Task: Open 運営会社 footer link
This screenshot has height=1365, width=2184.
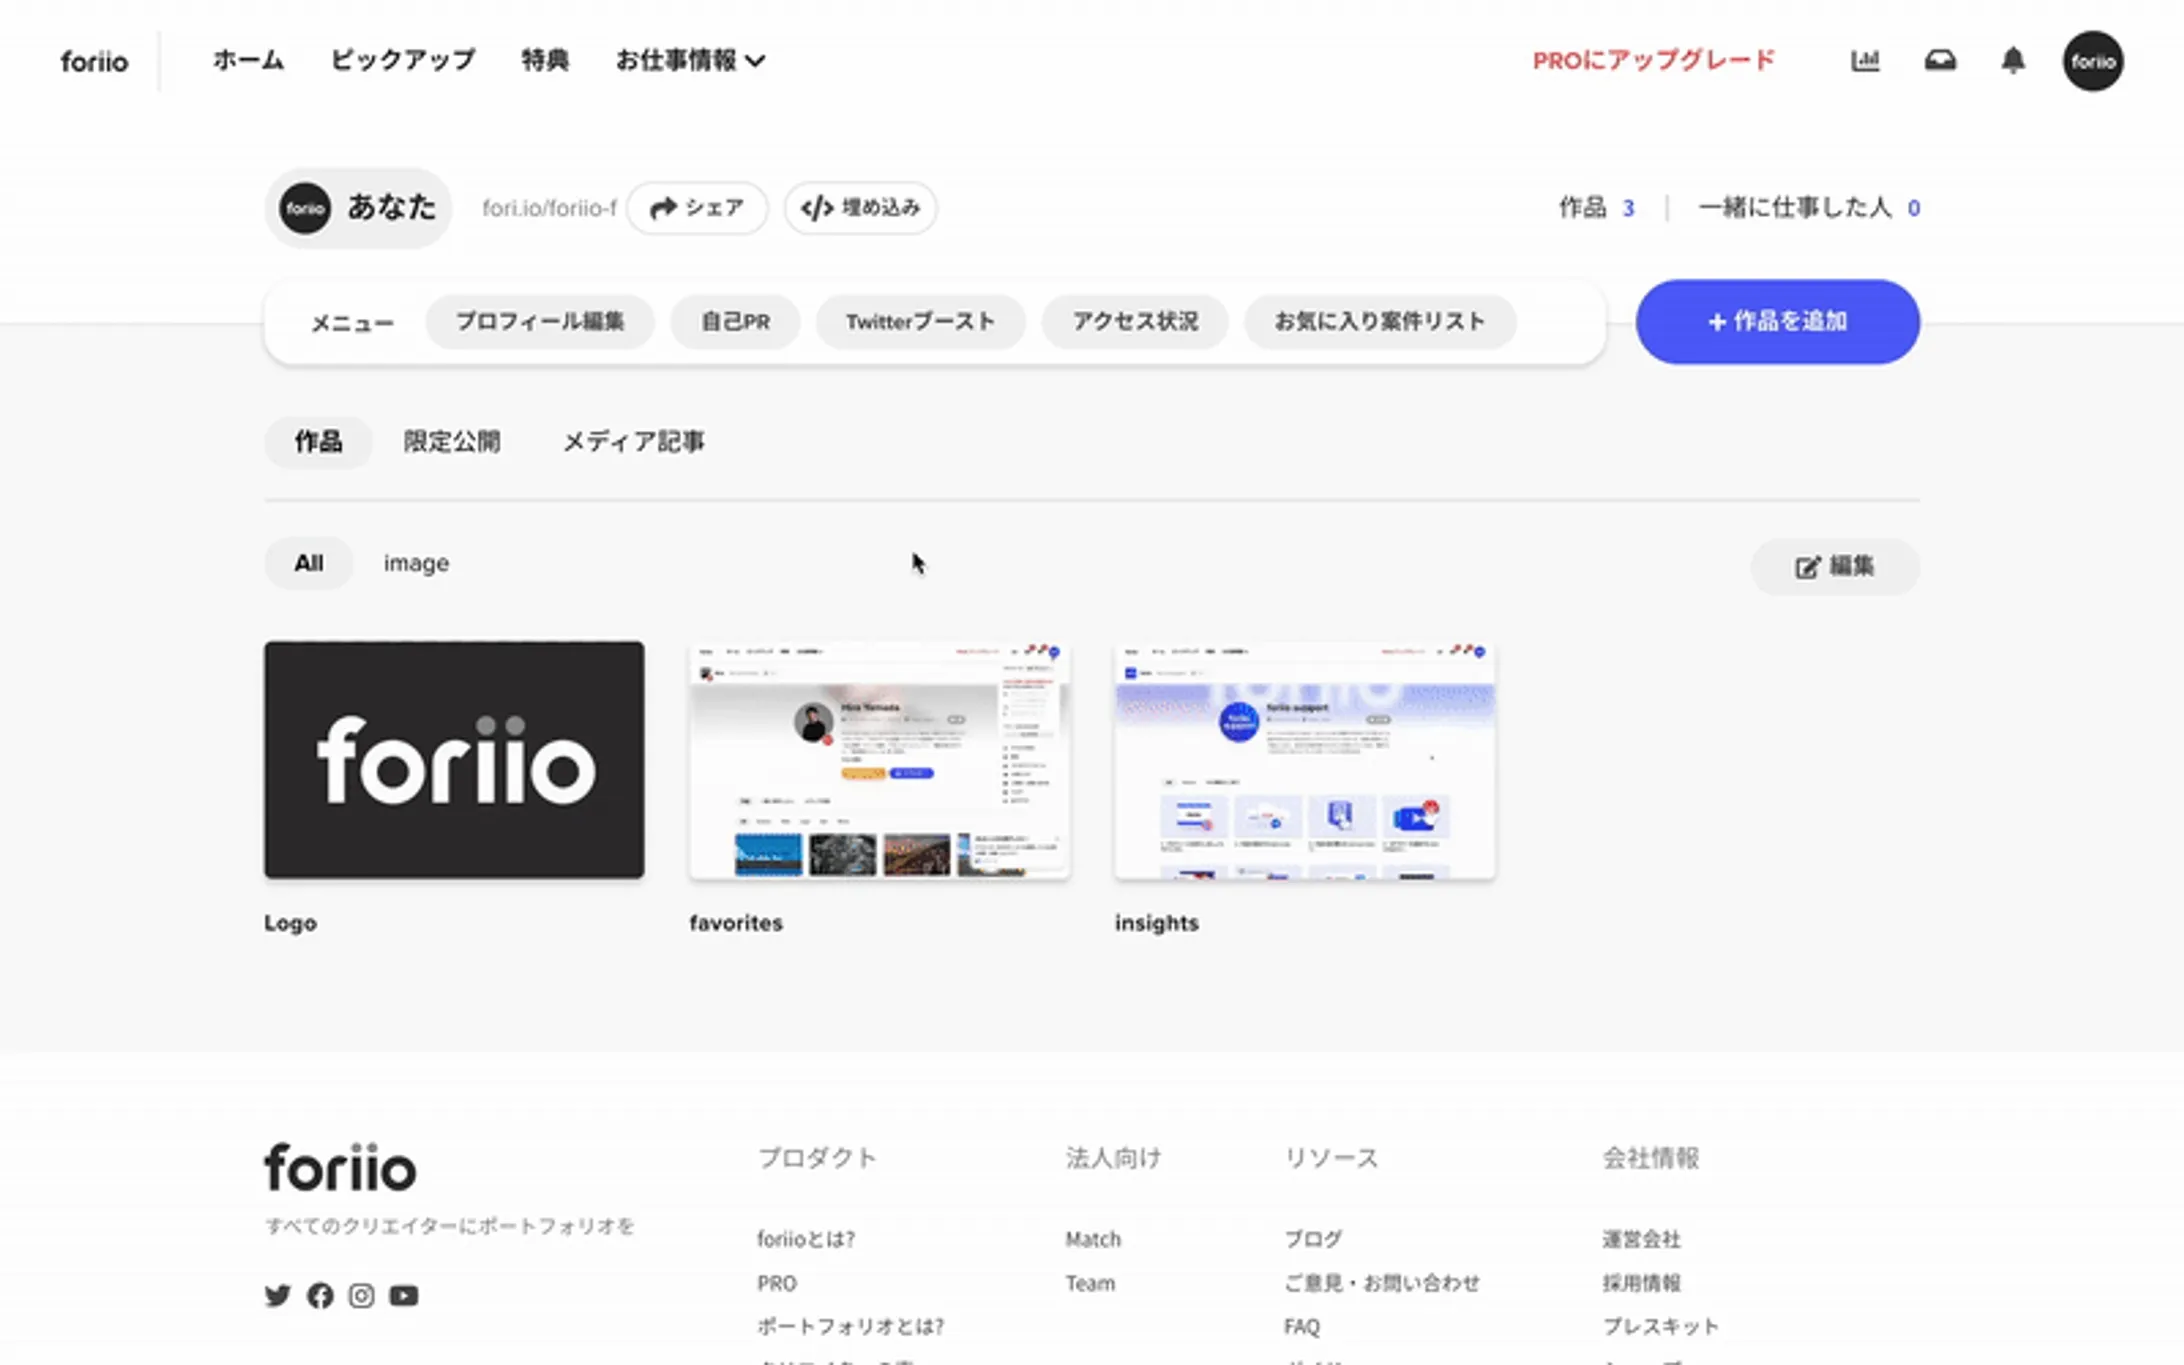Action: (x=1641, y=1239)
